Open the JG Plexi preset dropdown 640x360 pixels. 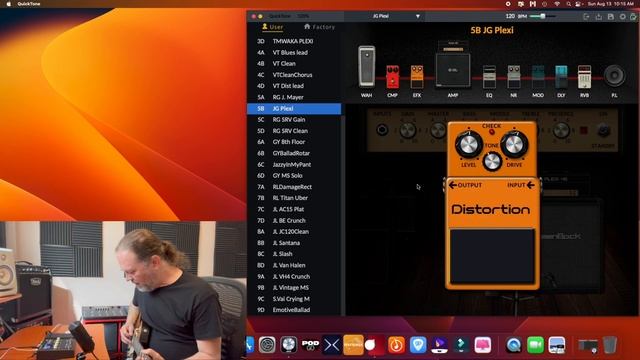[384, 16]
